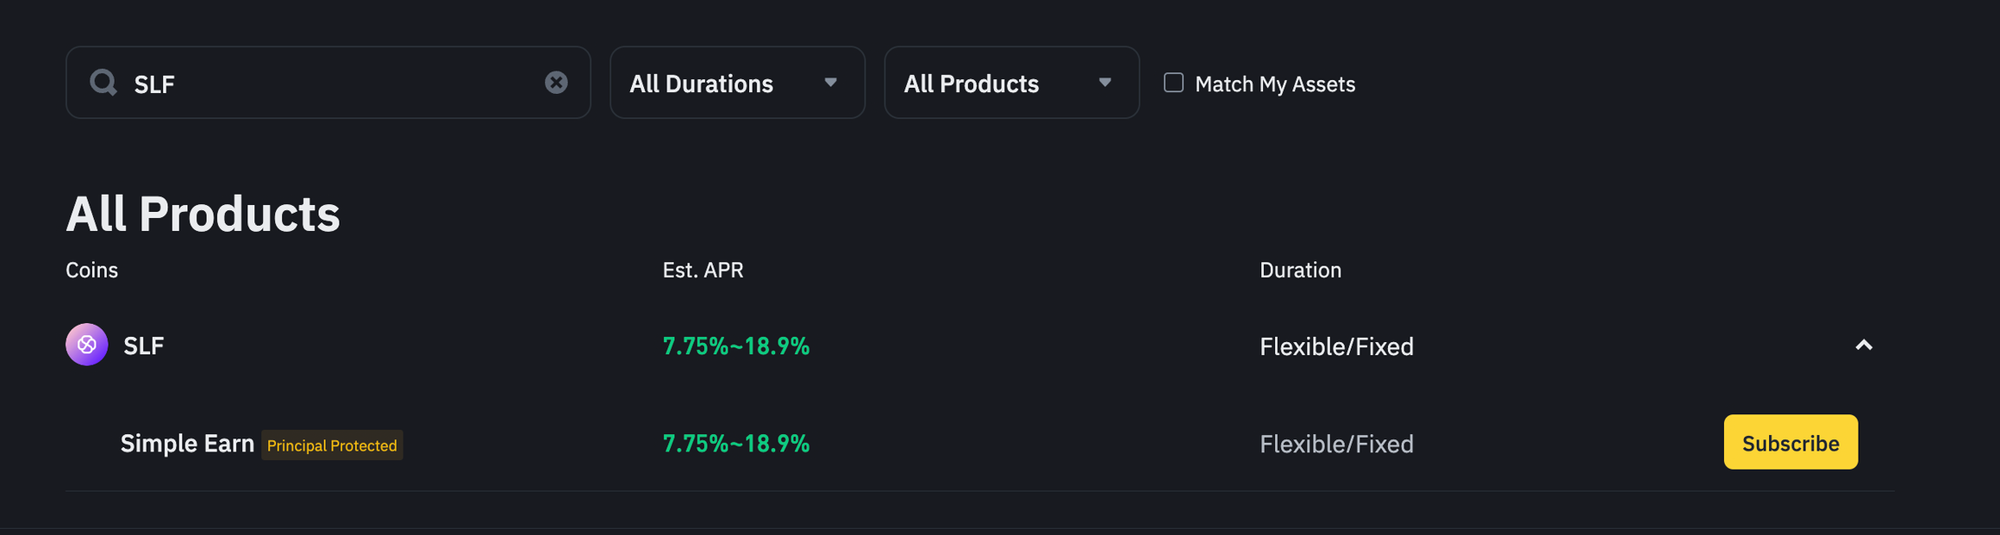
Task: Click the Coins column header
Action: pyautogui.click(x=92, y=270)
